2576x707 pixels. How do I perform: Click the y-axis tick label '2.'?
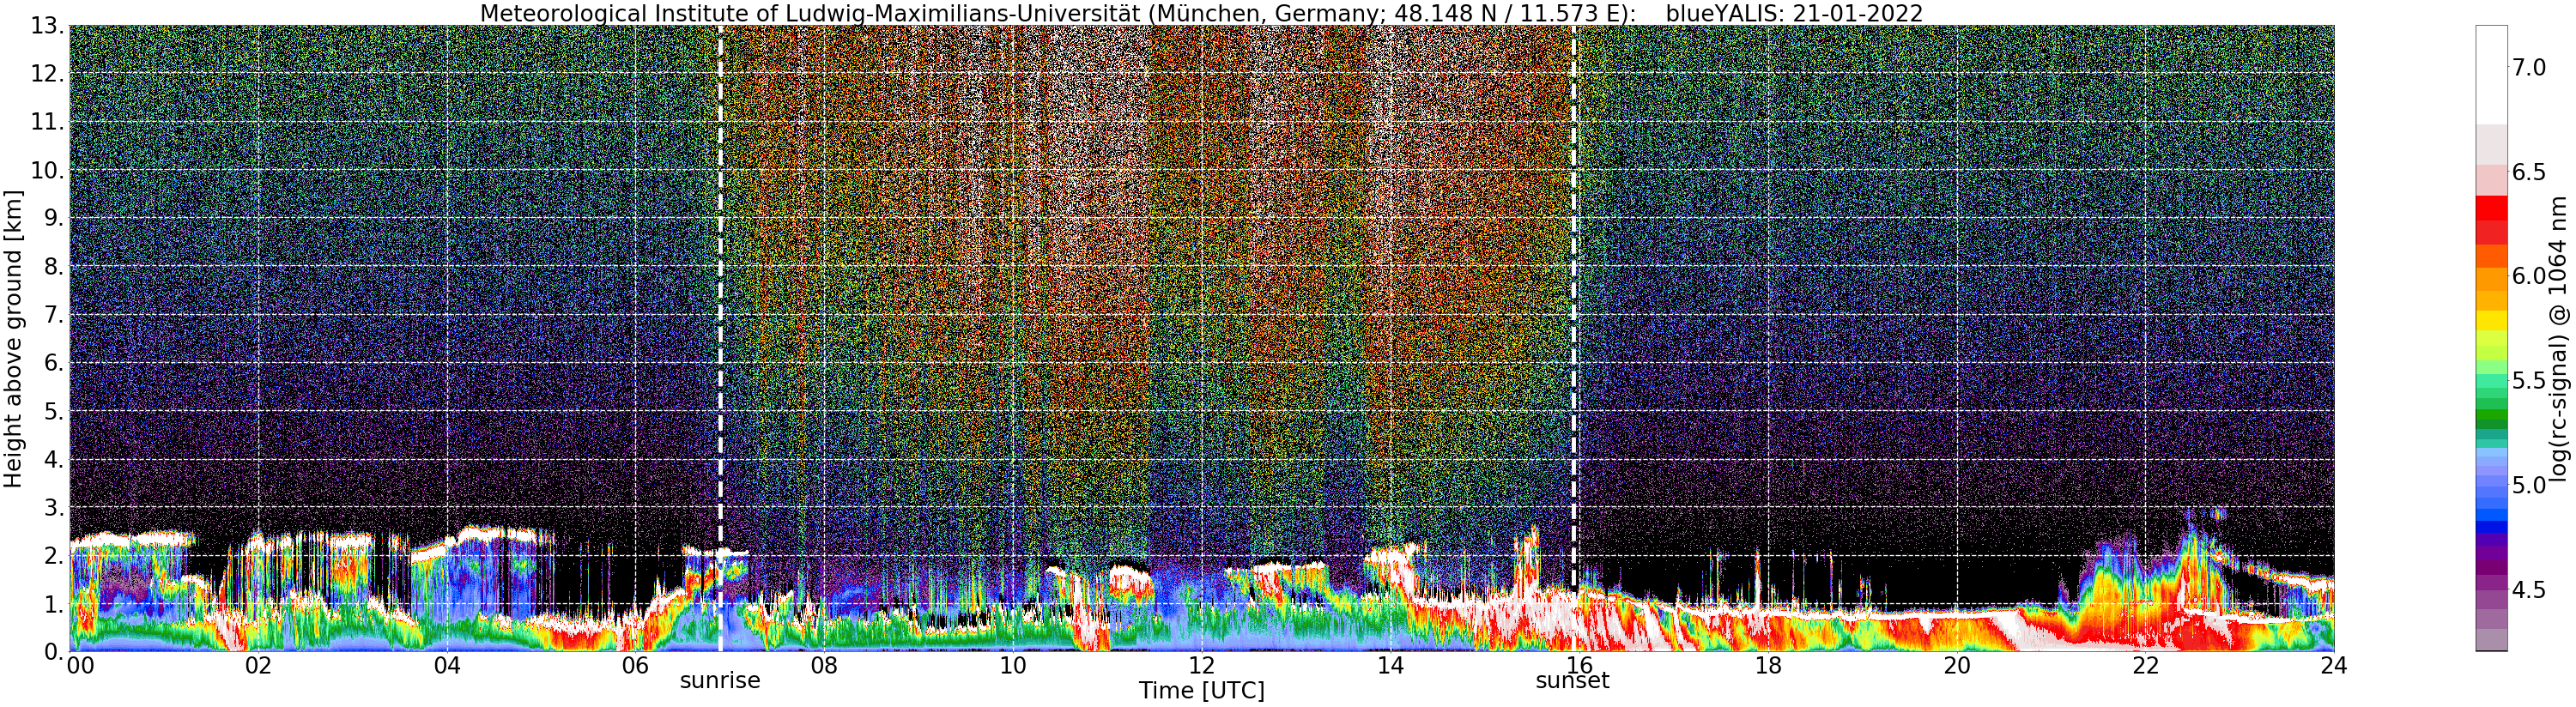[x=54, y=556]
